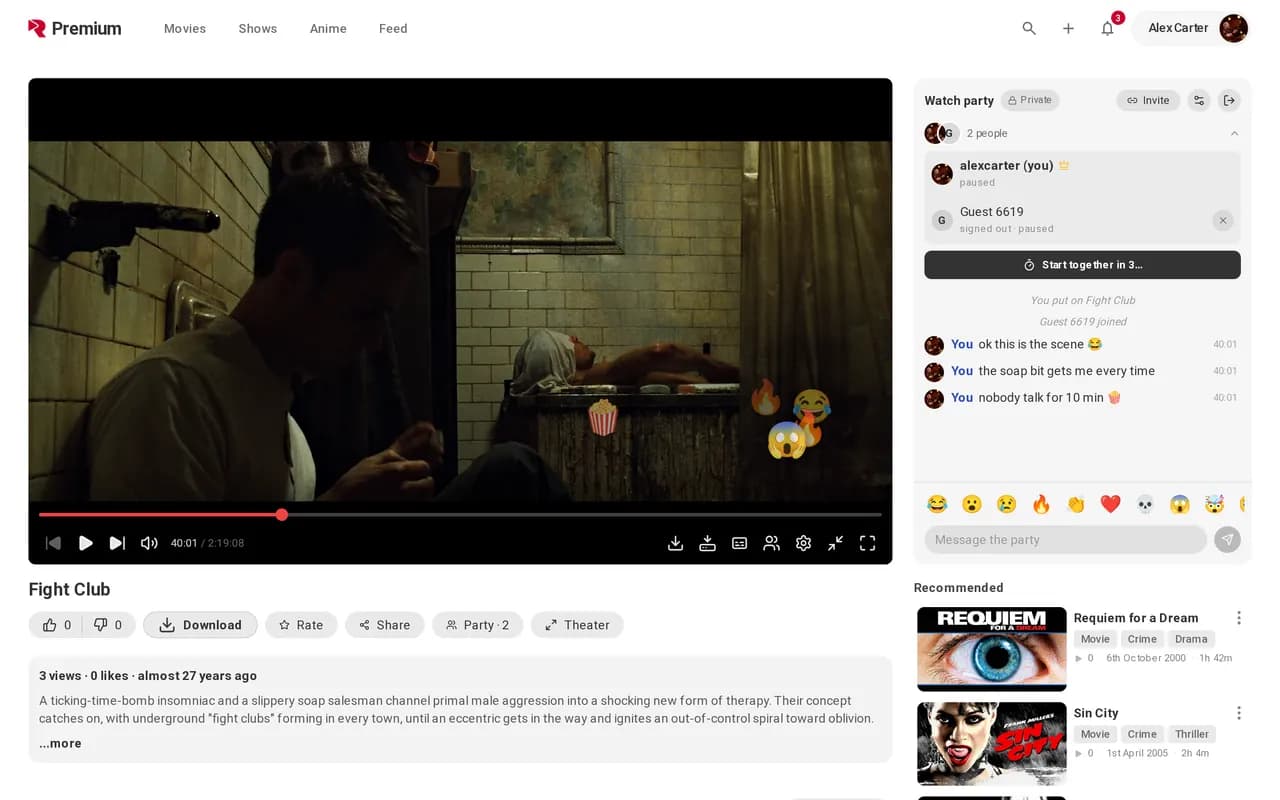Toggle the Private party badge
The height and width of the screenshot is (800, 1280).
(1030, 100)
